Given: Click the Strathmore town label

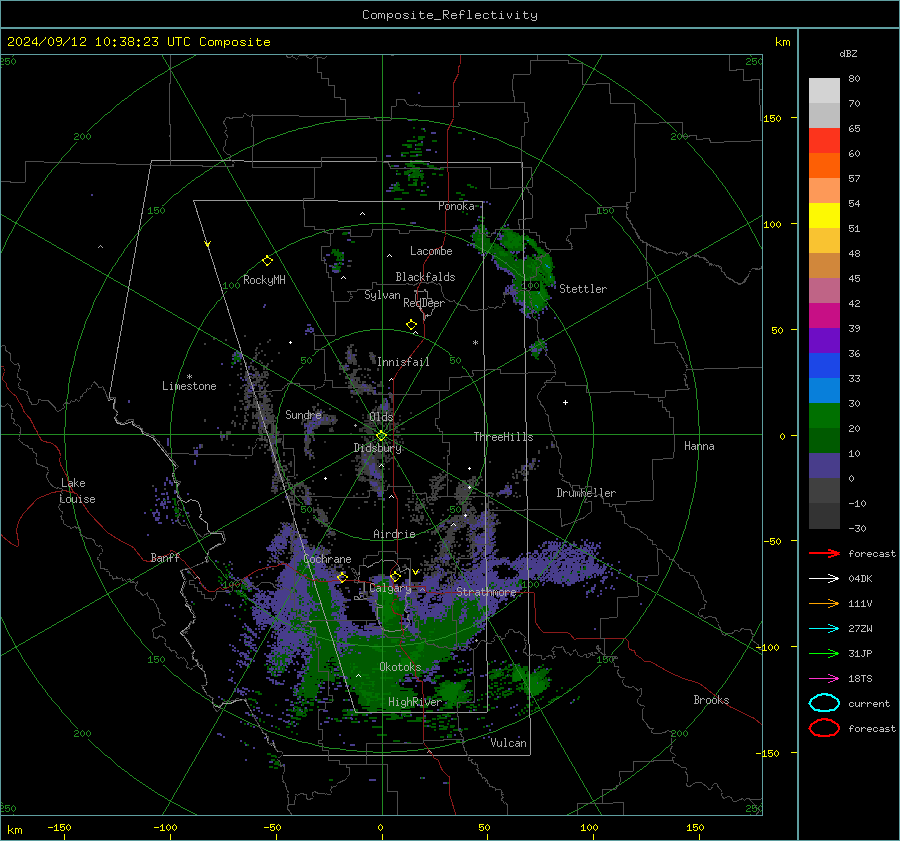Looking at the screenshot, I should point(486,592).
